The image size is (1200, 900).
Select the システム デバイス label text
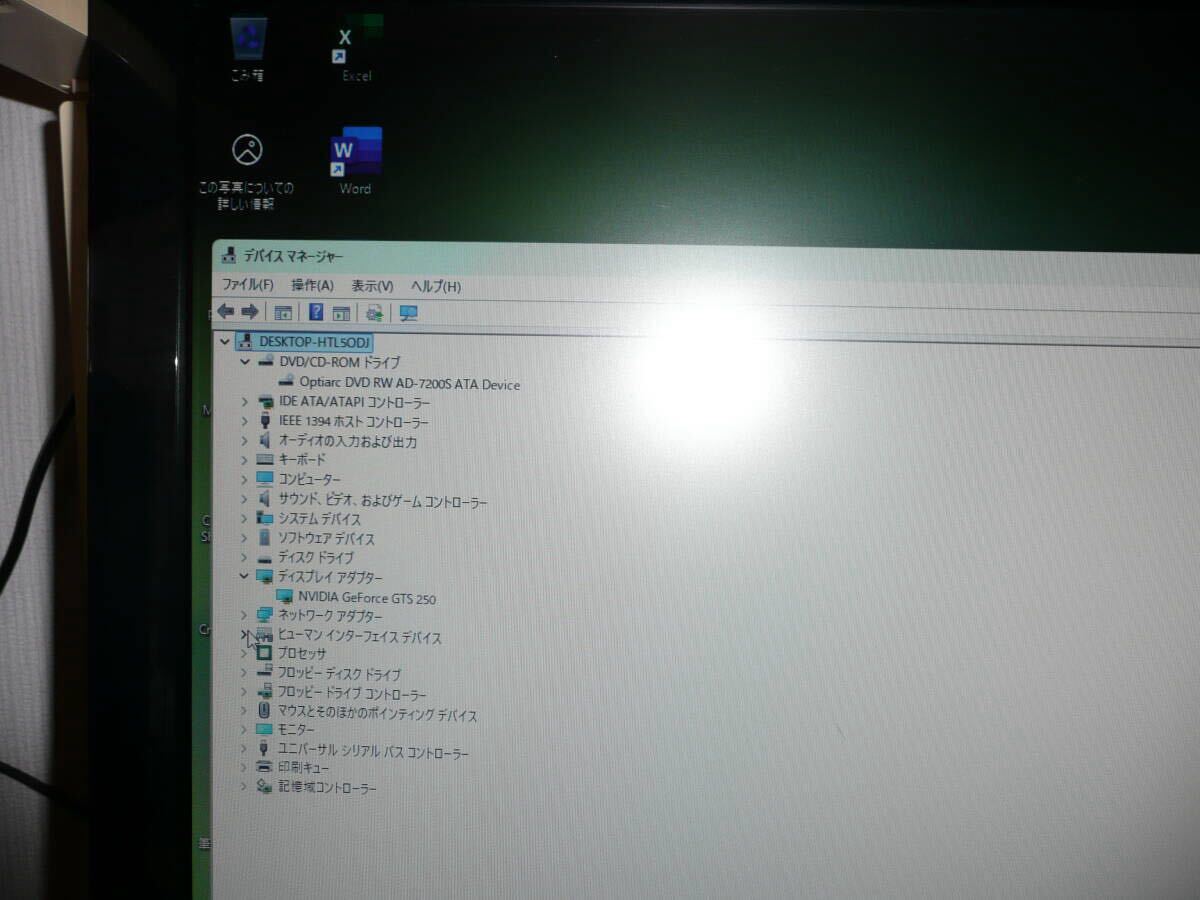click(320, 519)
